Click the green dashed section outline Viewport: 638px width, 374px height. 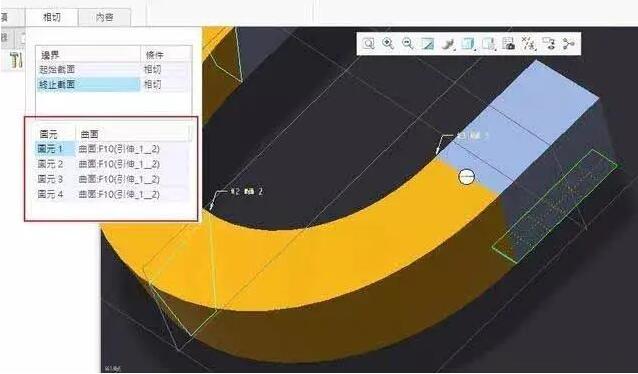(x=555, y=206)
